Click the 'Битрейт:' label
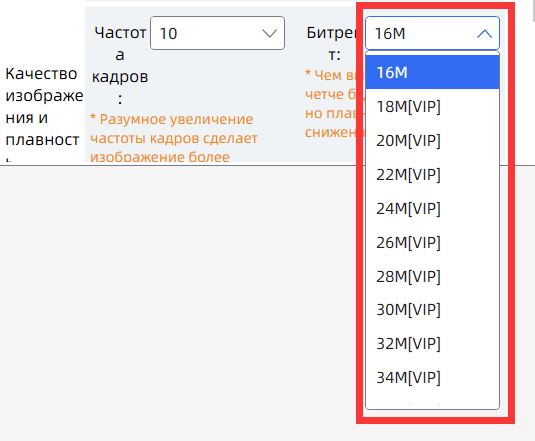Screen dimensions: 535x441 click(x=332, y=43)
